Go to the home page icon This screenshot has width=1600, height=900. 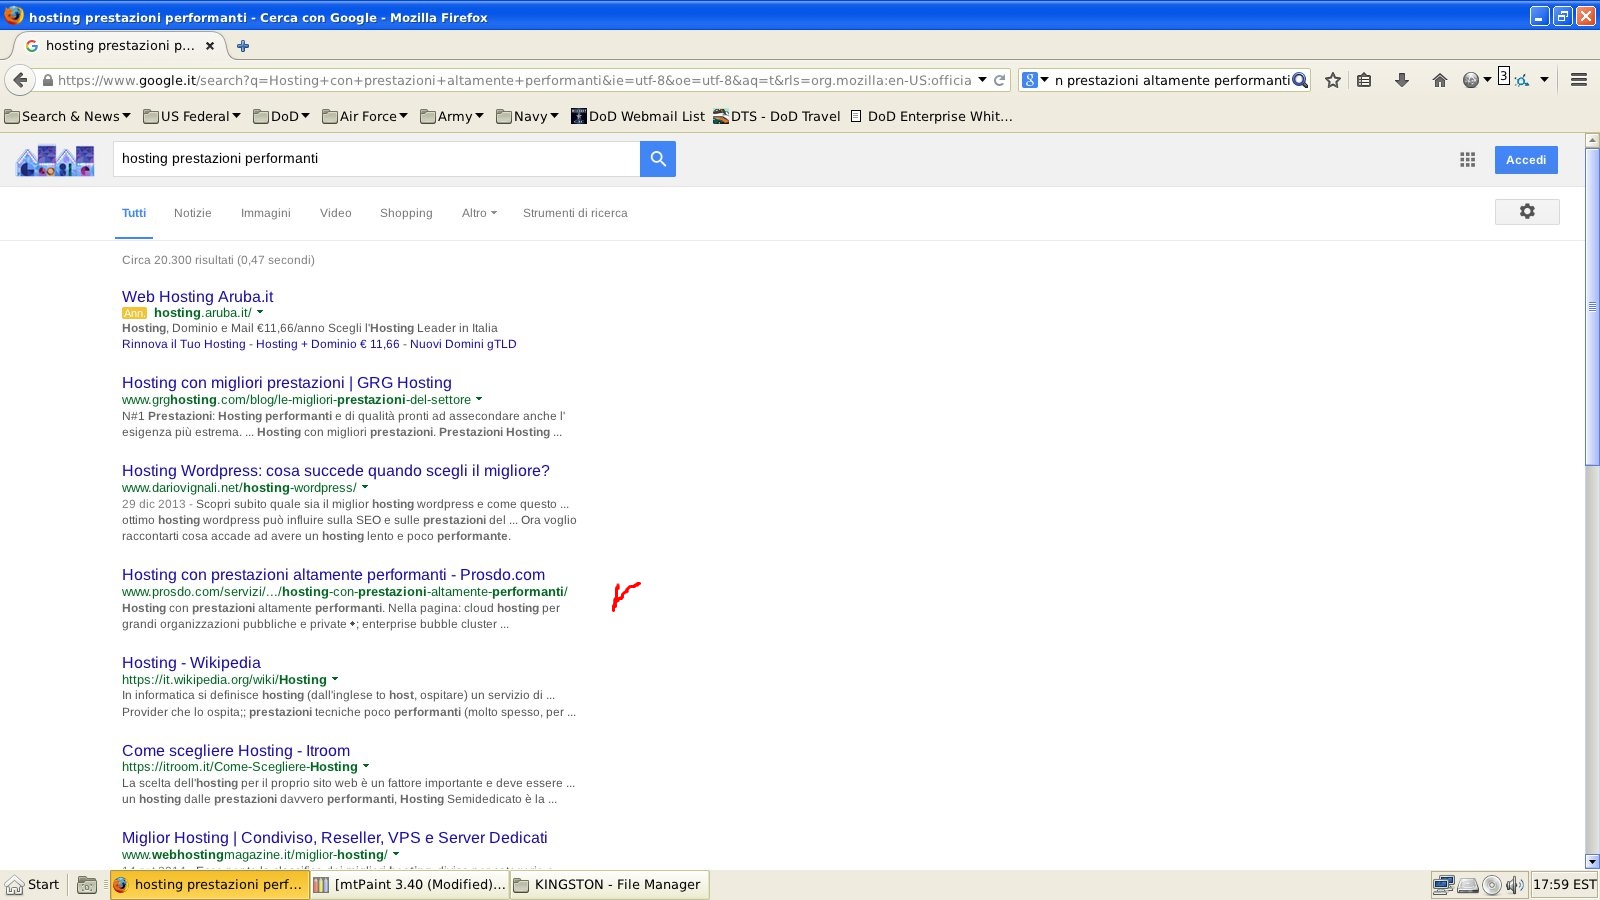pos(1440,80)
